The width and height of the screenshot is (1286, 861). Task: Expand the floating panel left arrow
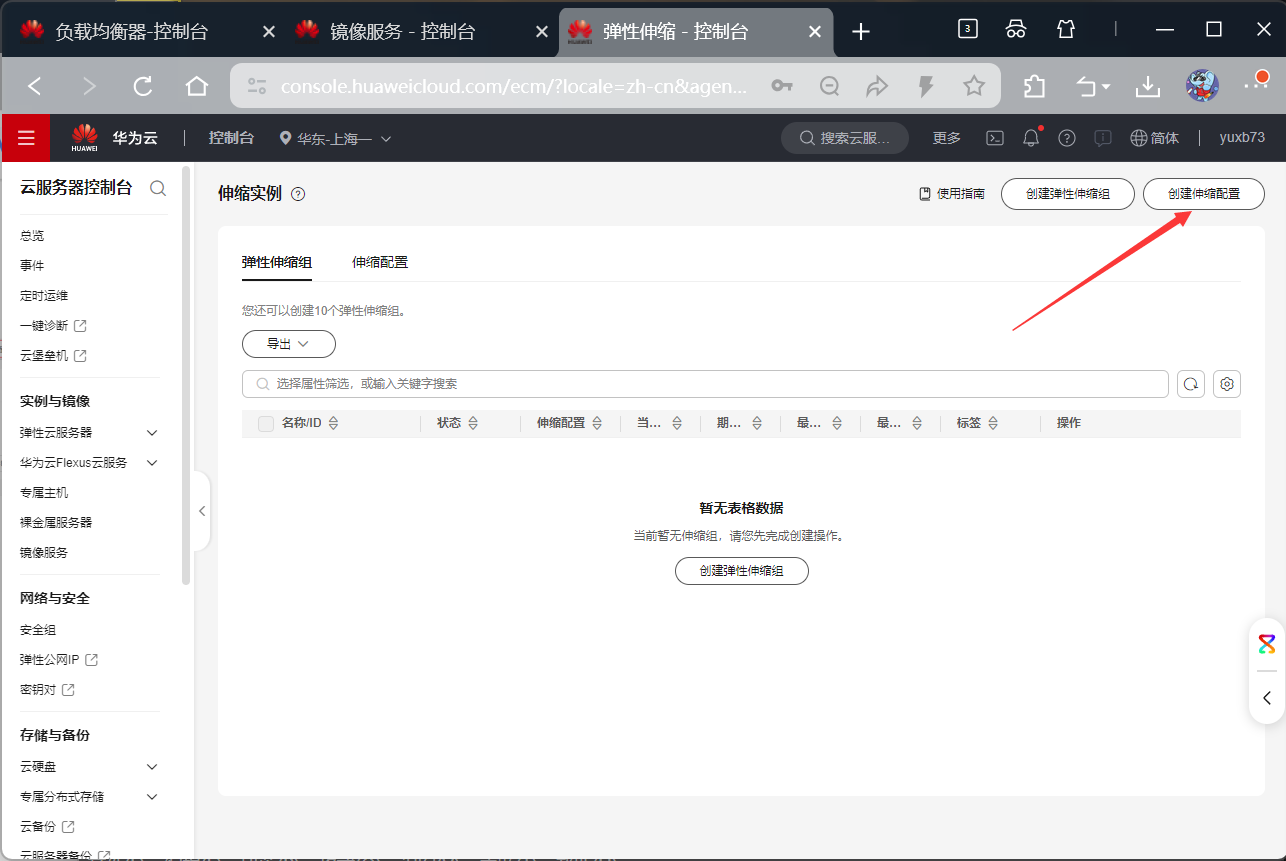(x=1267, y=698)
